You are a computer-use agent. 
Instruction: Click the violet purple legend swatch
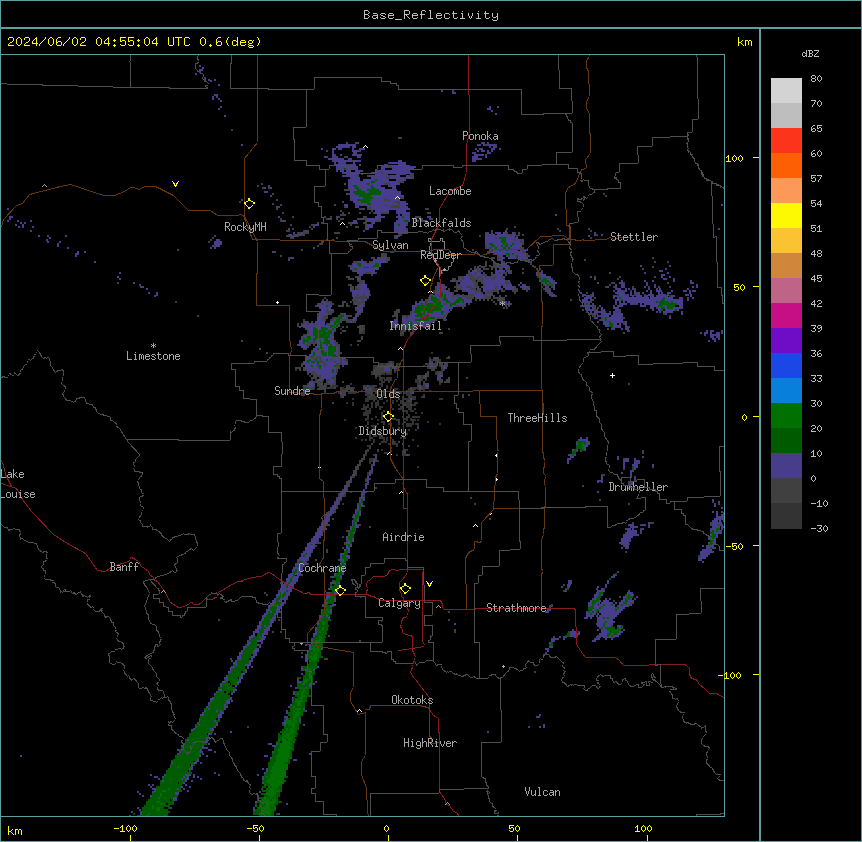786,341
